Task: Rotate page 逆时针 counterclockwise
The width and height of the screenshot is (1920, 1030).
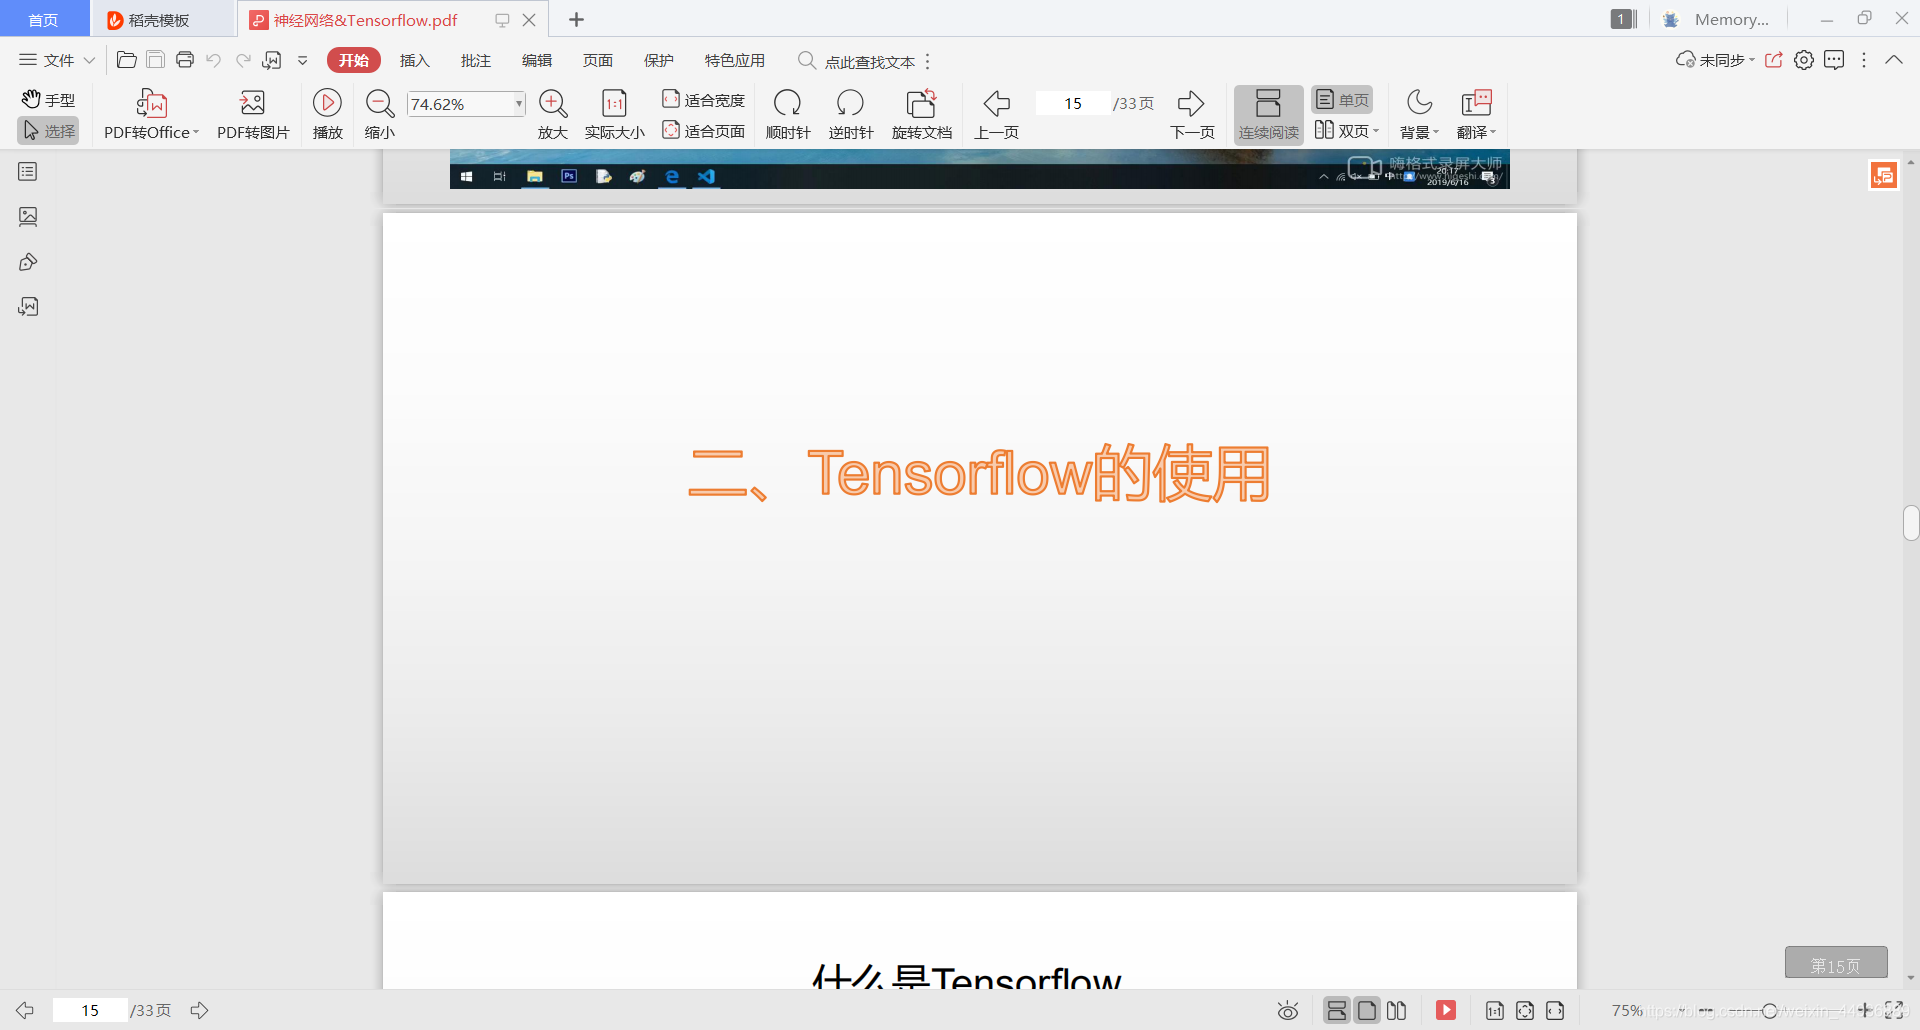Action: [x=851, y=115]
